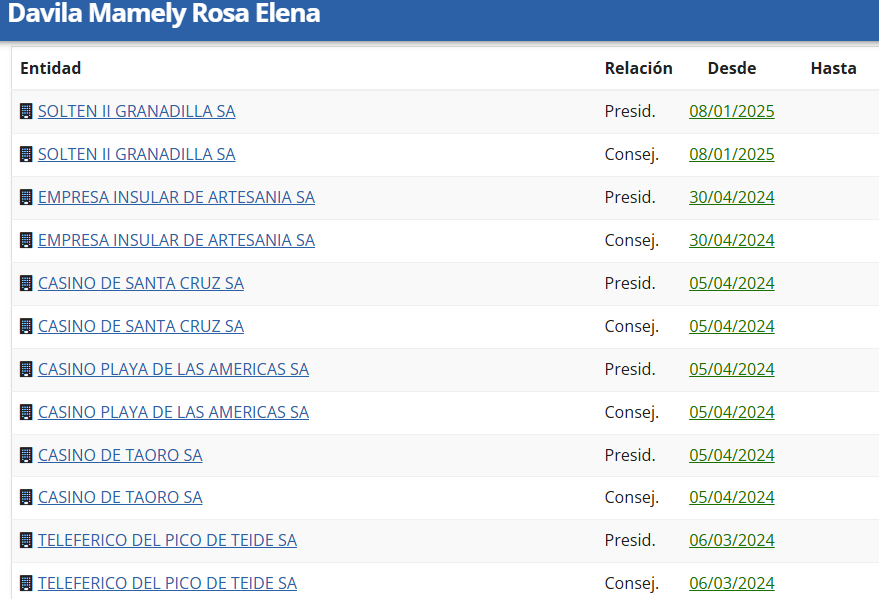Open EMPRESA INSULAR DE ARTESANIA SA link in Consej. row
The image size is (879, 599).
177,240
